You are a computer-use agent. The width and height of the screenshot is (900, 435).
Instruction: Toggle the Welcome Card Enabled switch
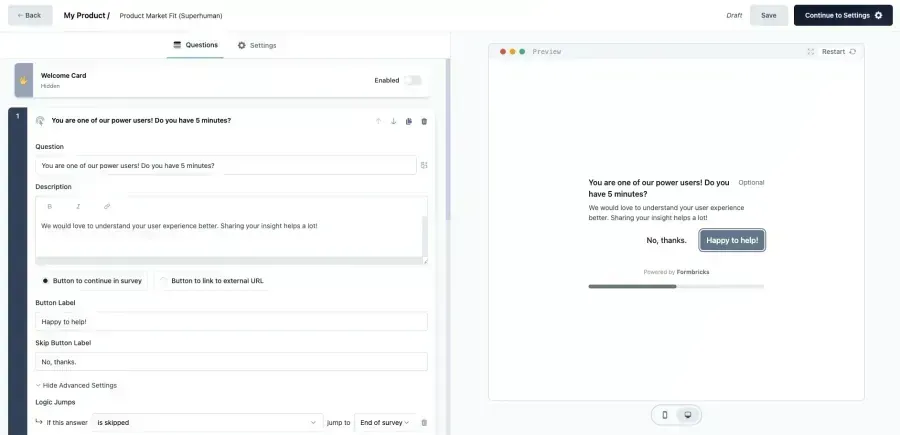coord(413,80)
